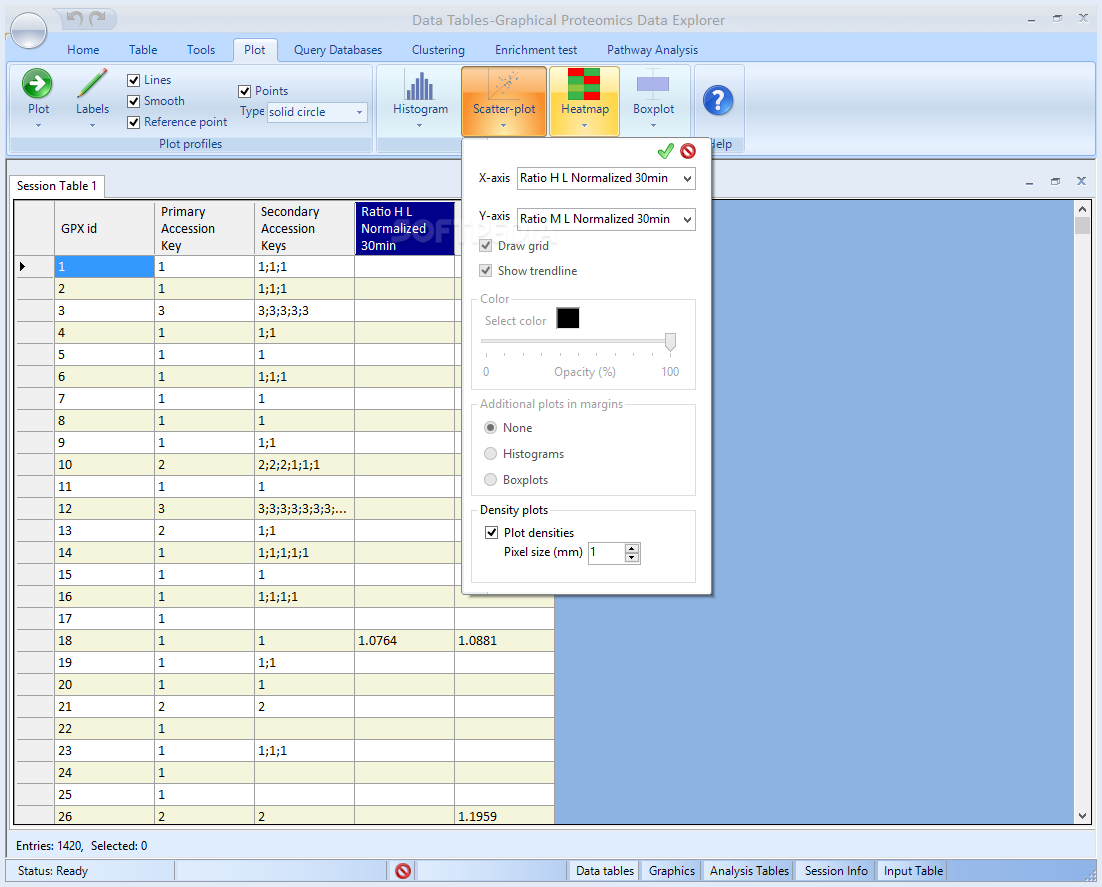Screen dimensions: 1102x887
Task: Minimize the Session Table inner window
Action: click(1029, 182)
